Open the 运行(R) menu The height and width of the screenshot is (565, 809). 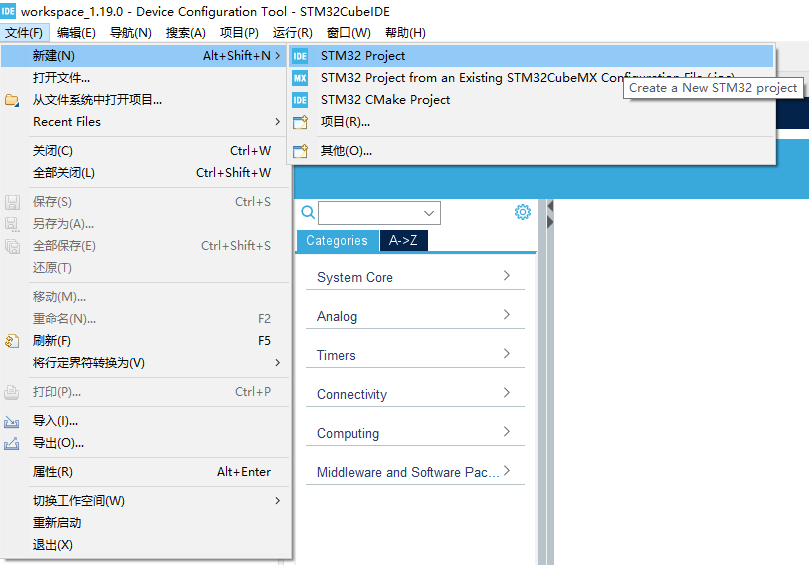[293, 33]
